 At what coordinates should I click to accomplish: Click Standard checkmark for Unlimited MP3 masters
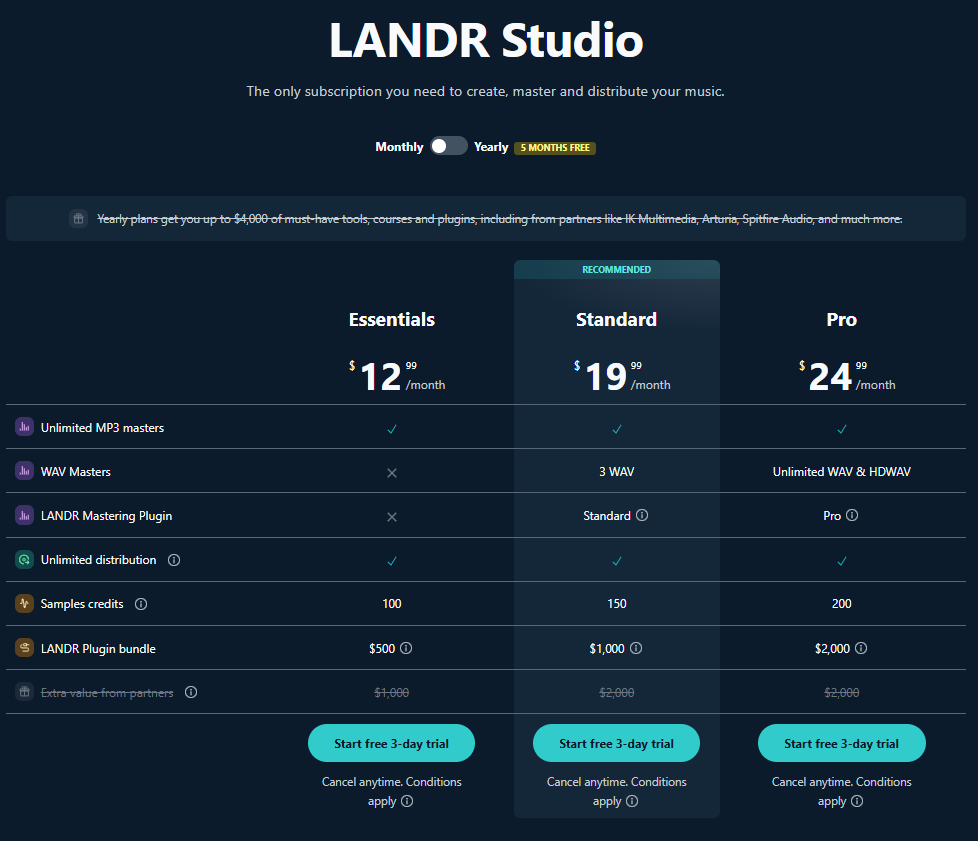point(616,429)
